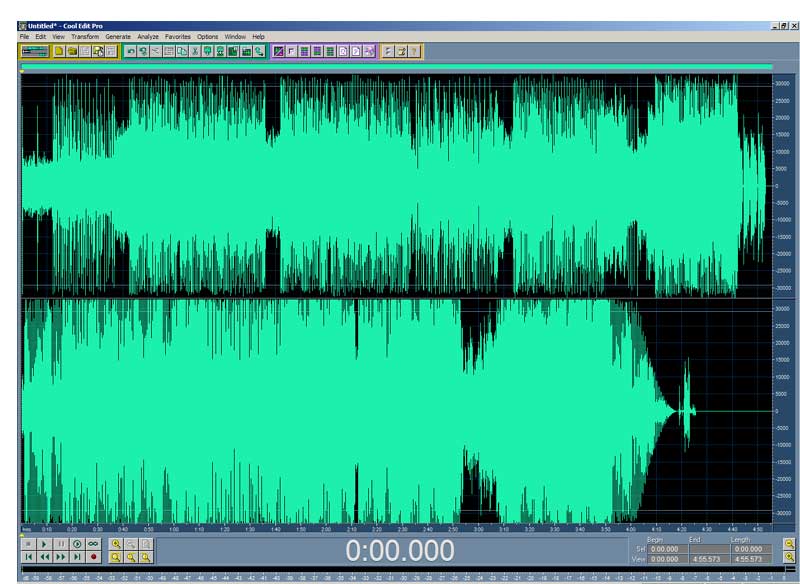This screenshot has height=584, width=800.
Task: Click the View Length time field
Action: click(751, 559)
